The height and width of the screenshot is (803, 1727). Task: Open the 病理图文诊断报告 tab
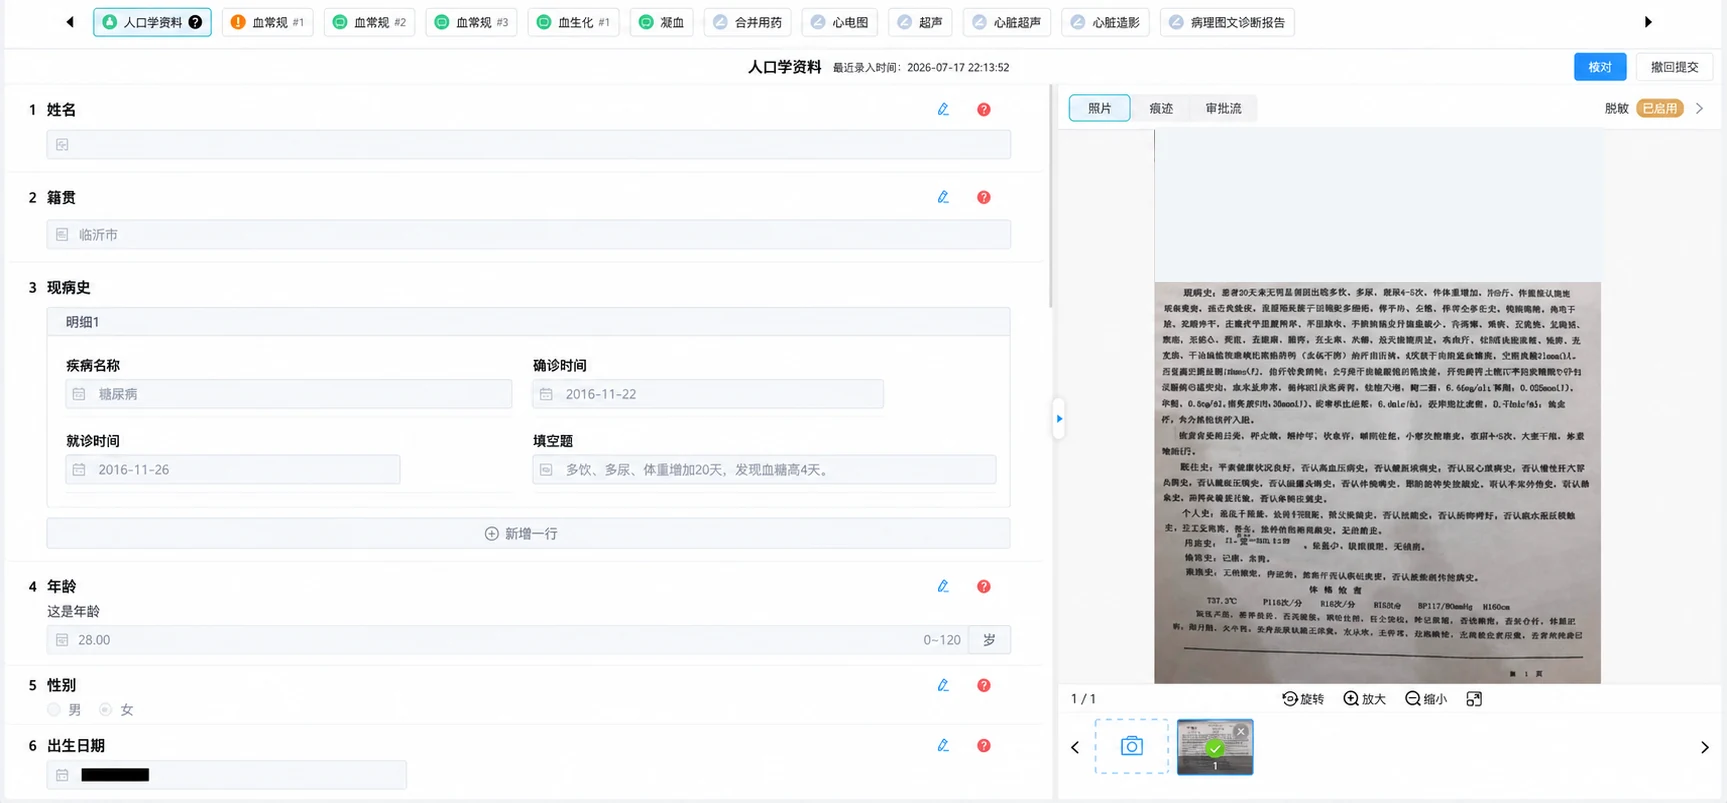click(1227, 22)
